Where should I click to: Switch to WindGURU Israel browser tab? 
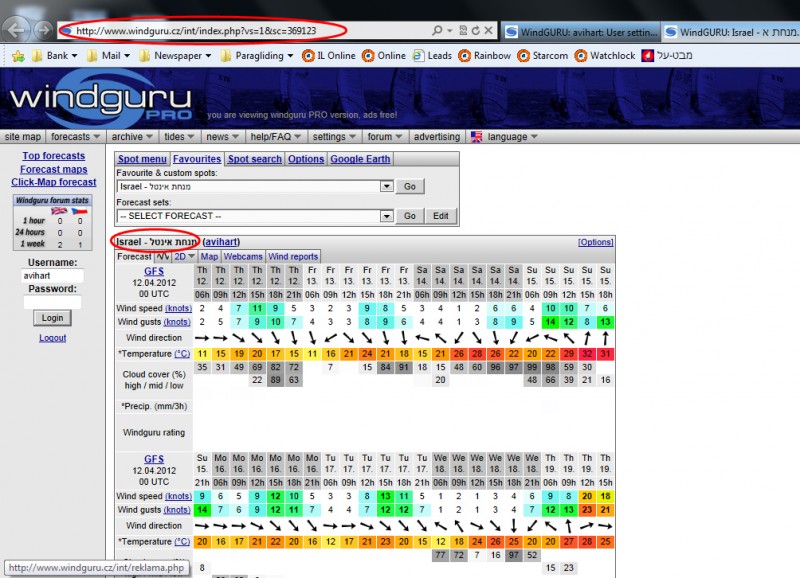[730, 32]
